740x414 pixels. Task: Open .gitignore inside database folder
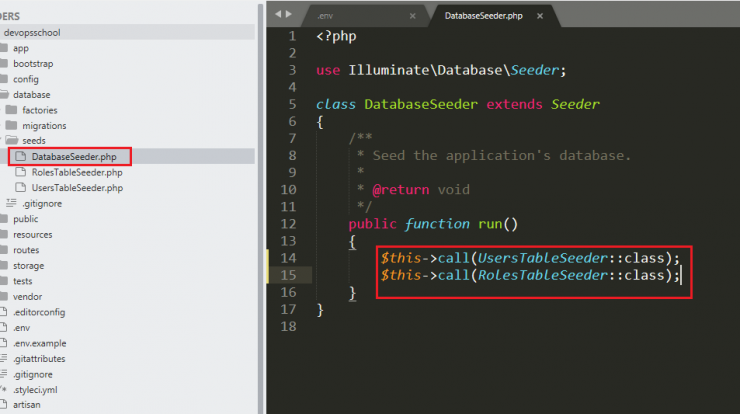pos(42,203)
